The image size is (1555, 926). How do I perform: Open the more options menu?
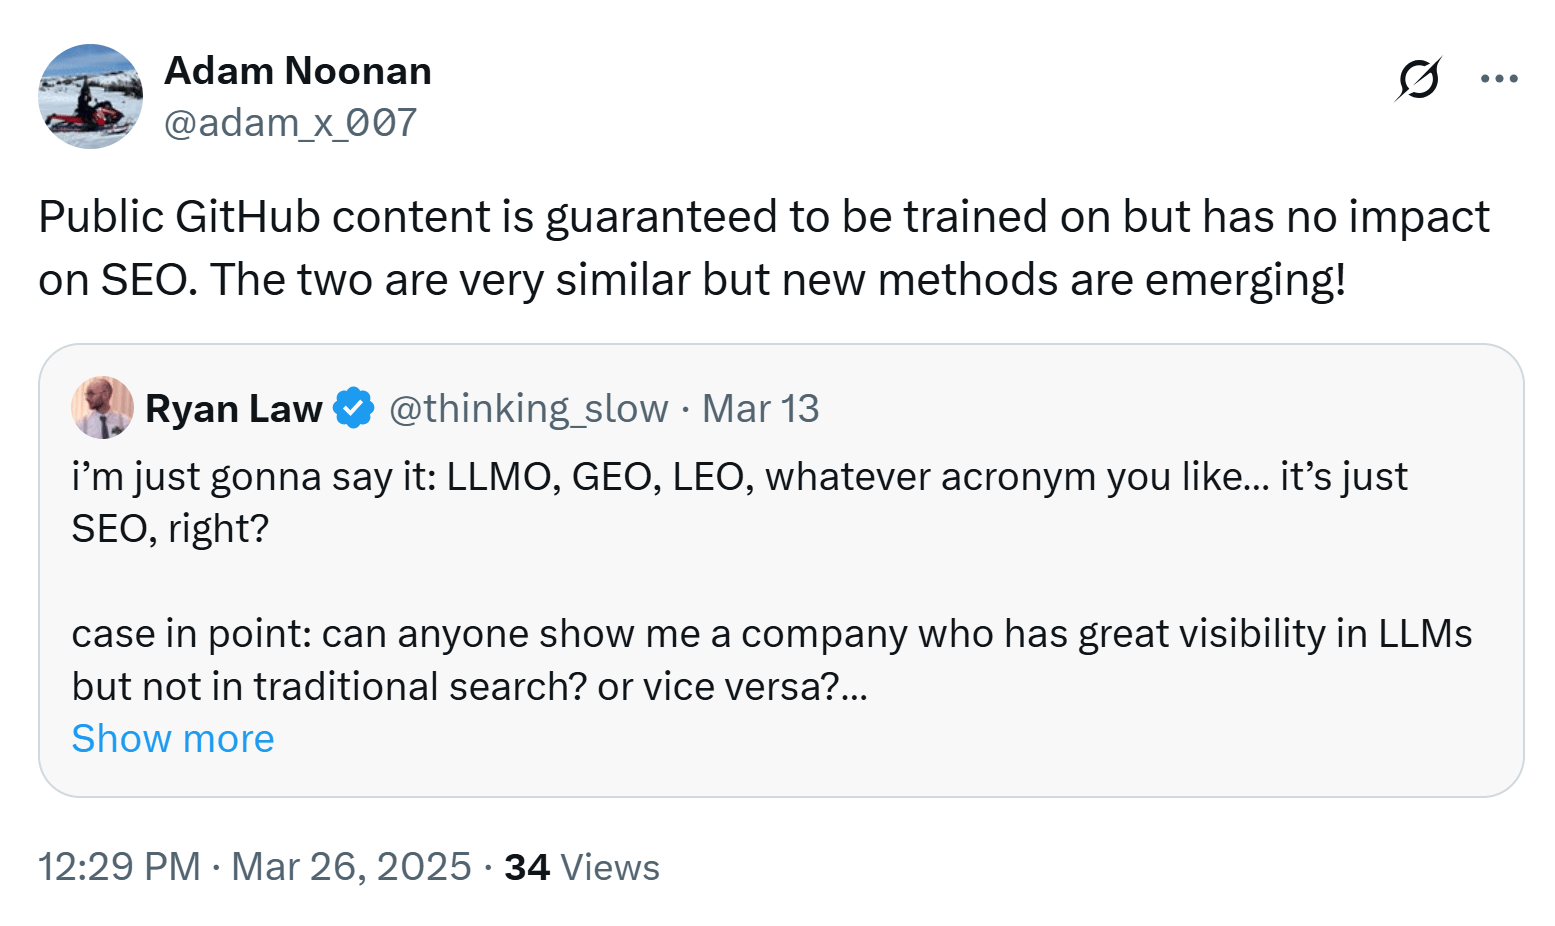click(1498, 78)
